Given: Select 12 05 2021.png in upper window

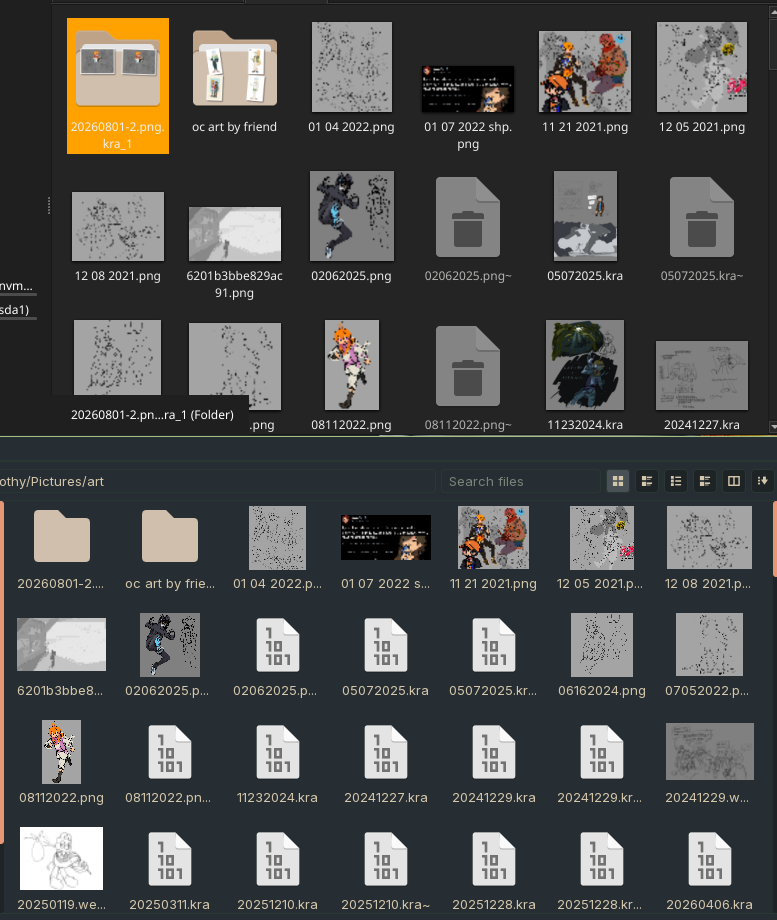Looking at the screenshot, I should click(702, 67).
